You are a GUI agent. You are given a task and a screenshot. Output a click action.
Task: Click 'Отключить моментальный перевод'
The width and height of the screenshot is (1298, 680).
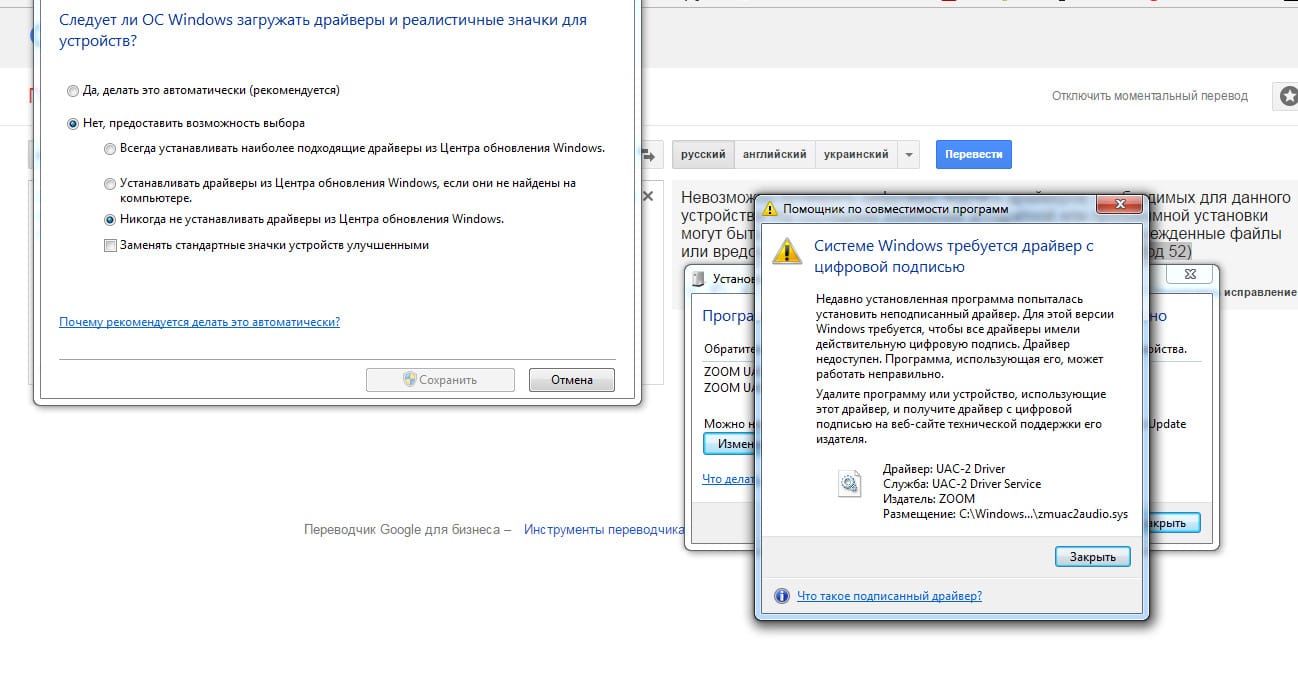pyautogui.click(x=1150, y=96)
